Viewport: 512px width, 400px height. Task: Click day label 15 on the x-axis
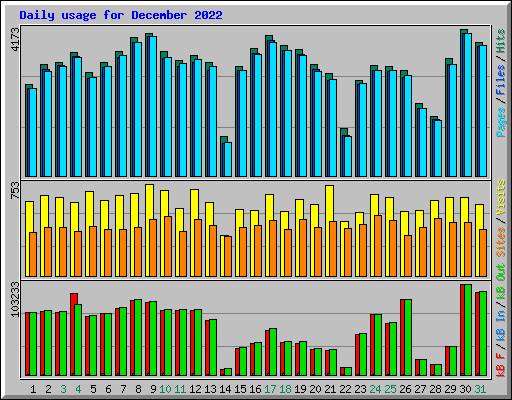(240, 389)
